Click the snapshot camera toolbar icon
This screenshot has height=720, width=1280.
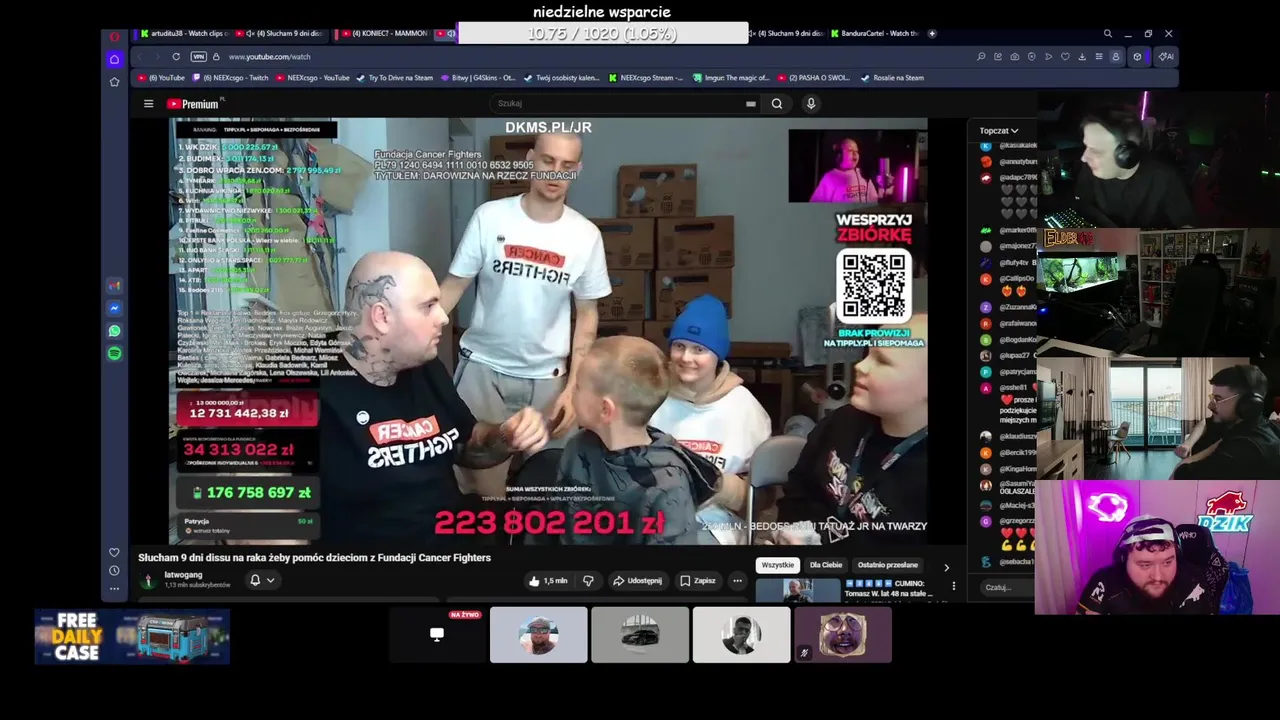tap(1015, 57)
